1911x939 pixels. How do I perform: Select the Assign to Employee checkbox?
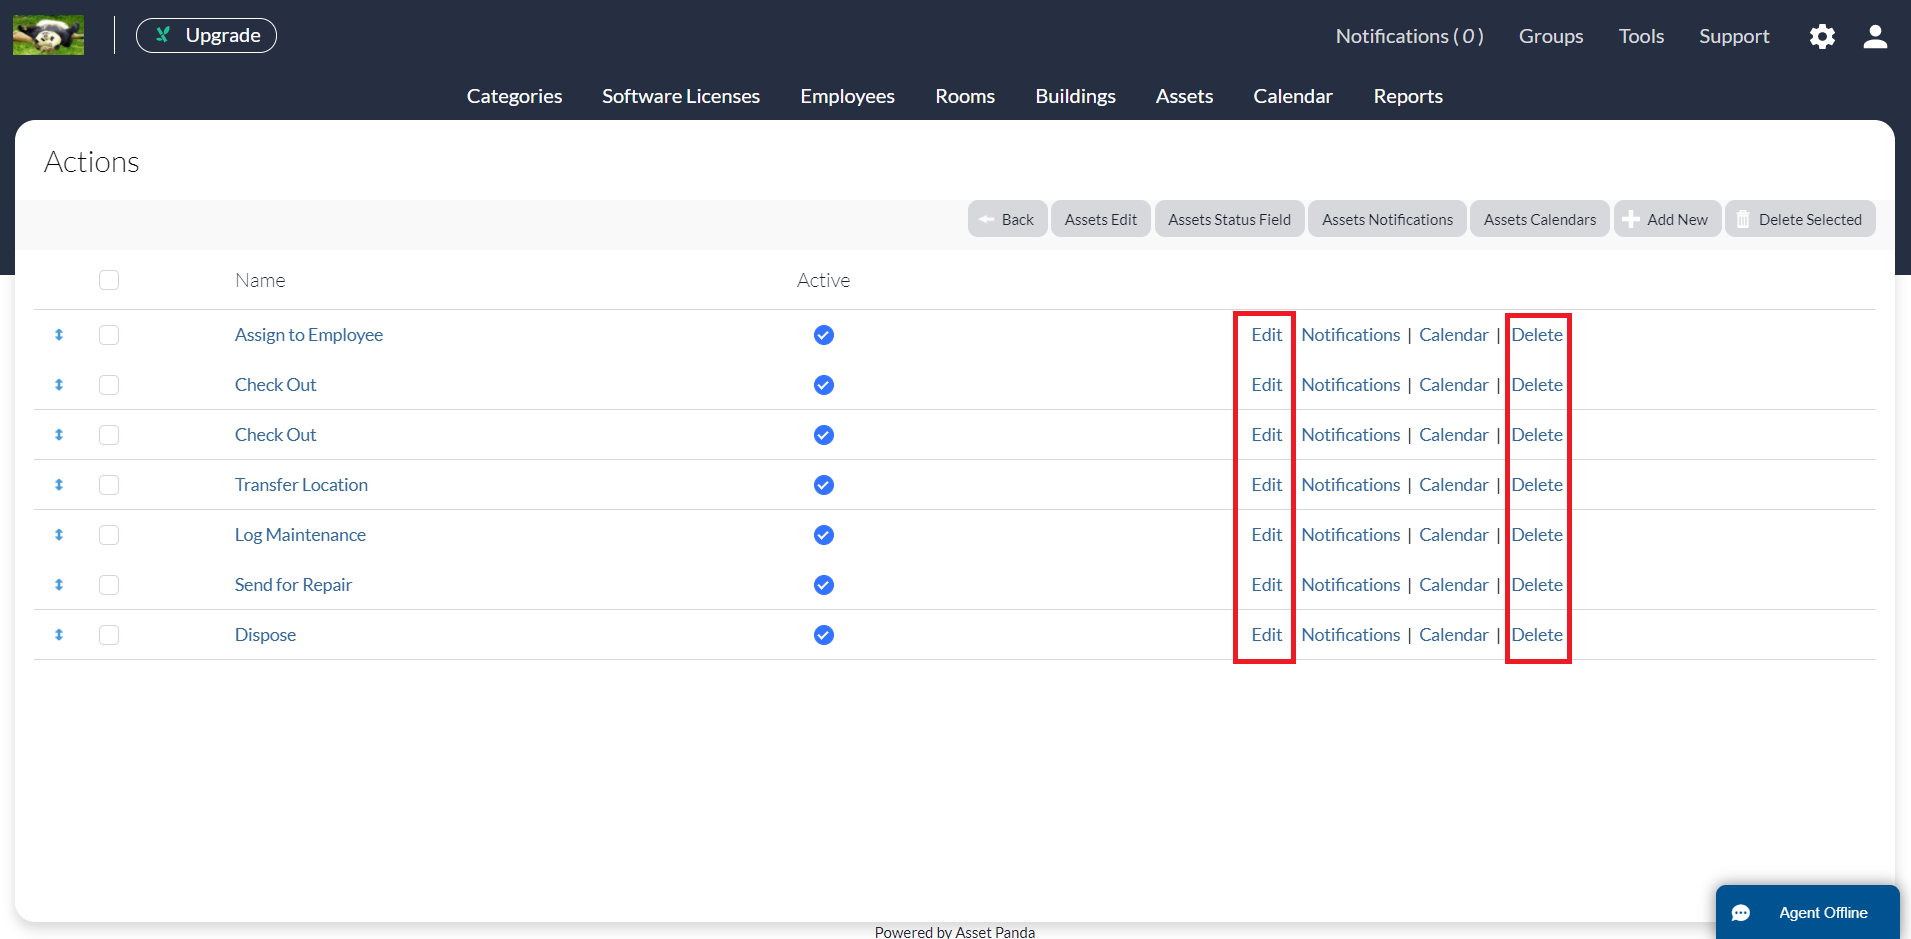(109, 335)
